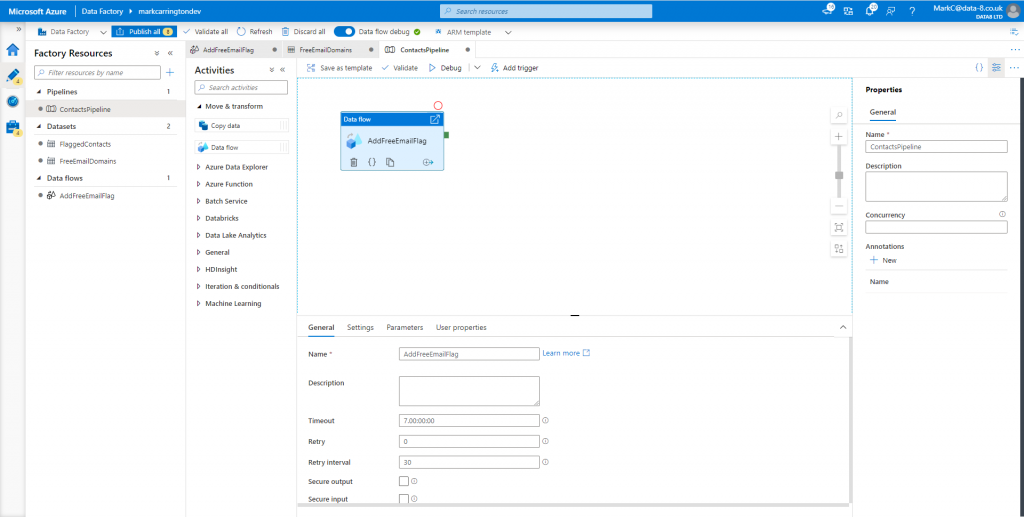The image size is (1024, 517).
Task: Collapse Factory Resources panel with double chevron
Action: click(170, 54)
